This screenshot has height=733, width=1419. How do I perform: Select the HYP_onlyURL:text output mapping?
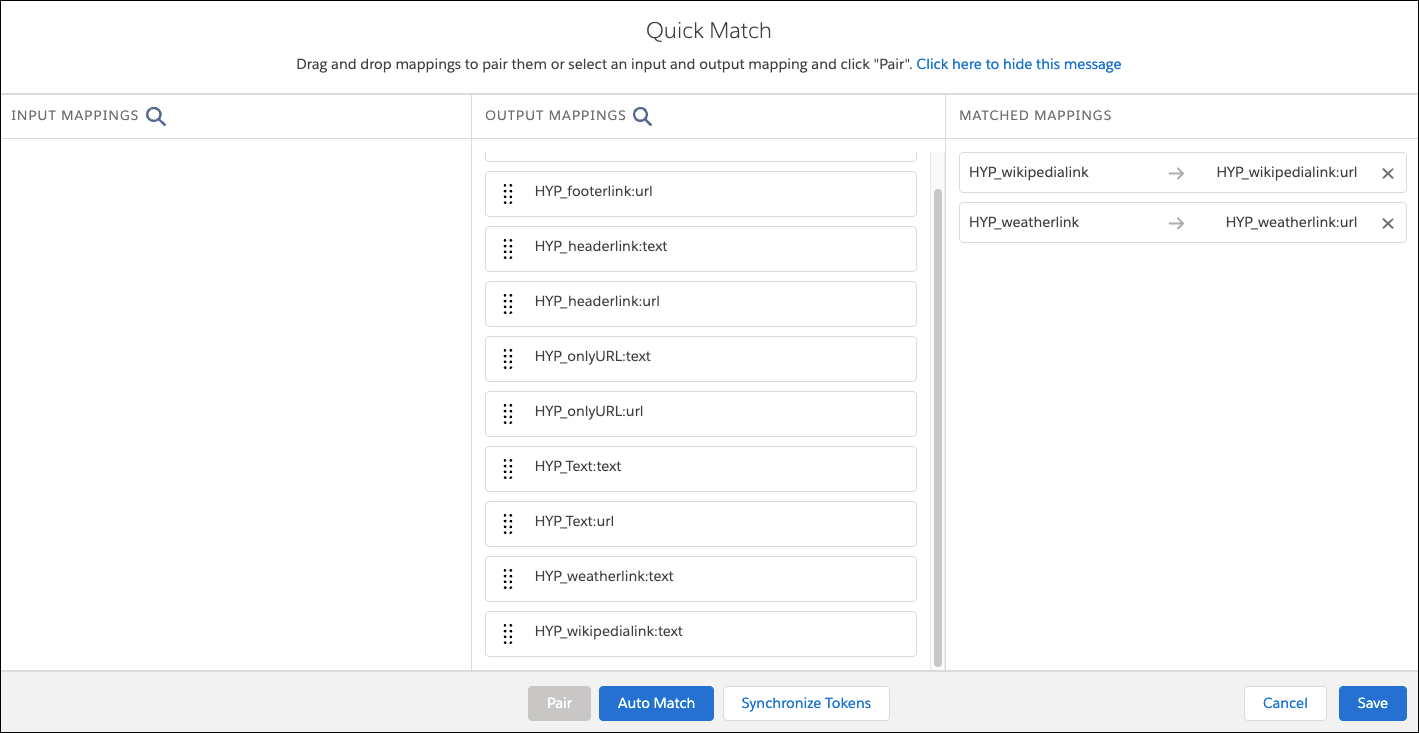700,358
